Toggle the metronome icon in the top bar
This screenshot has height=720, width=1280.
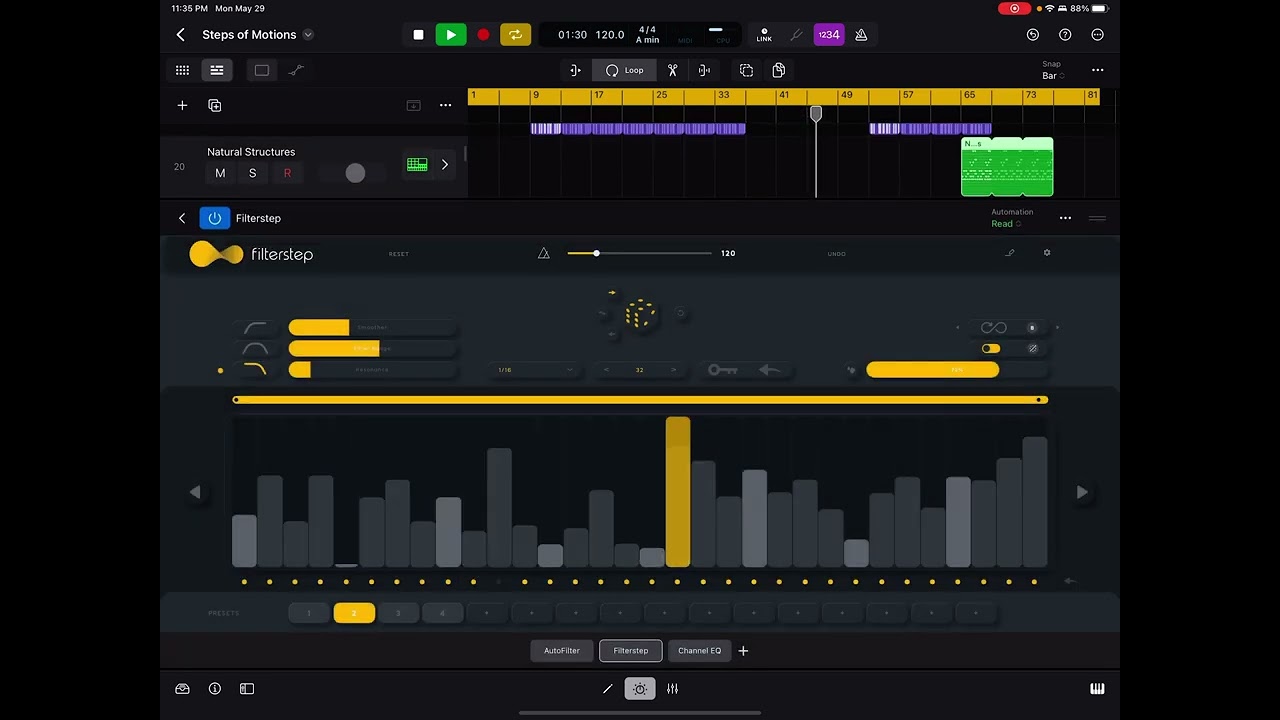(861, 35)
